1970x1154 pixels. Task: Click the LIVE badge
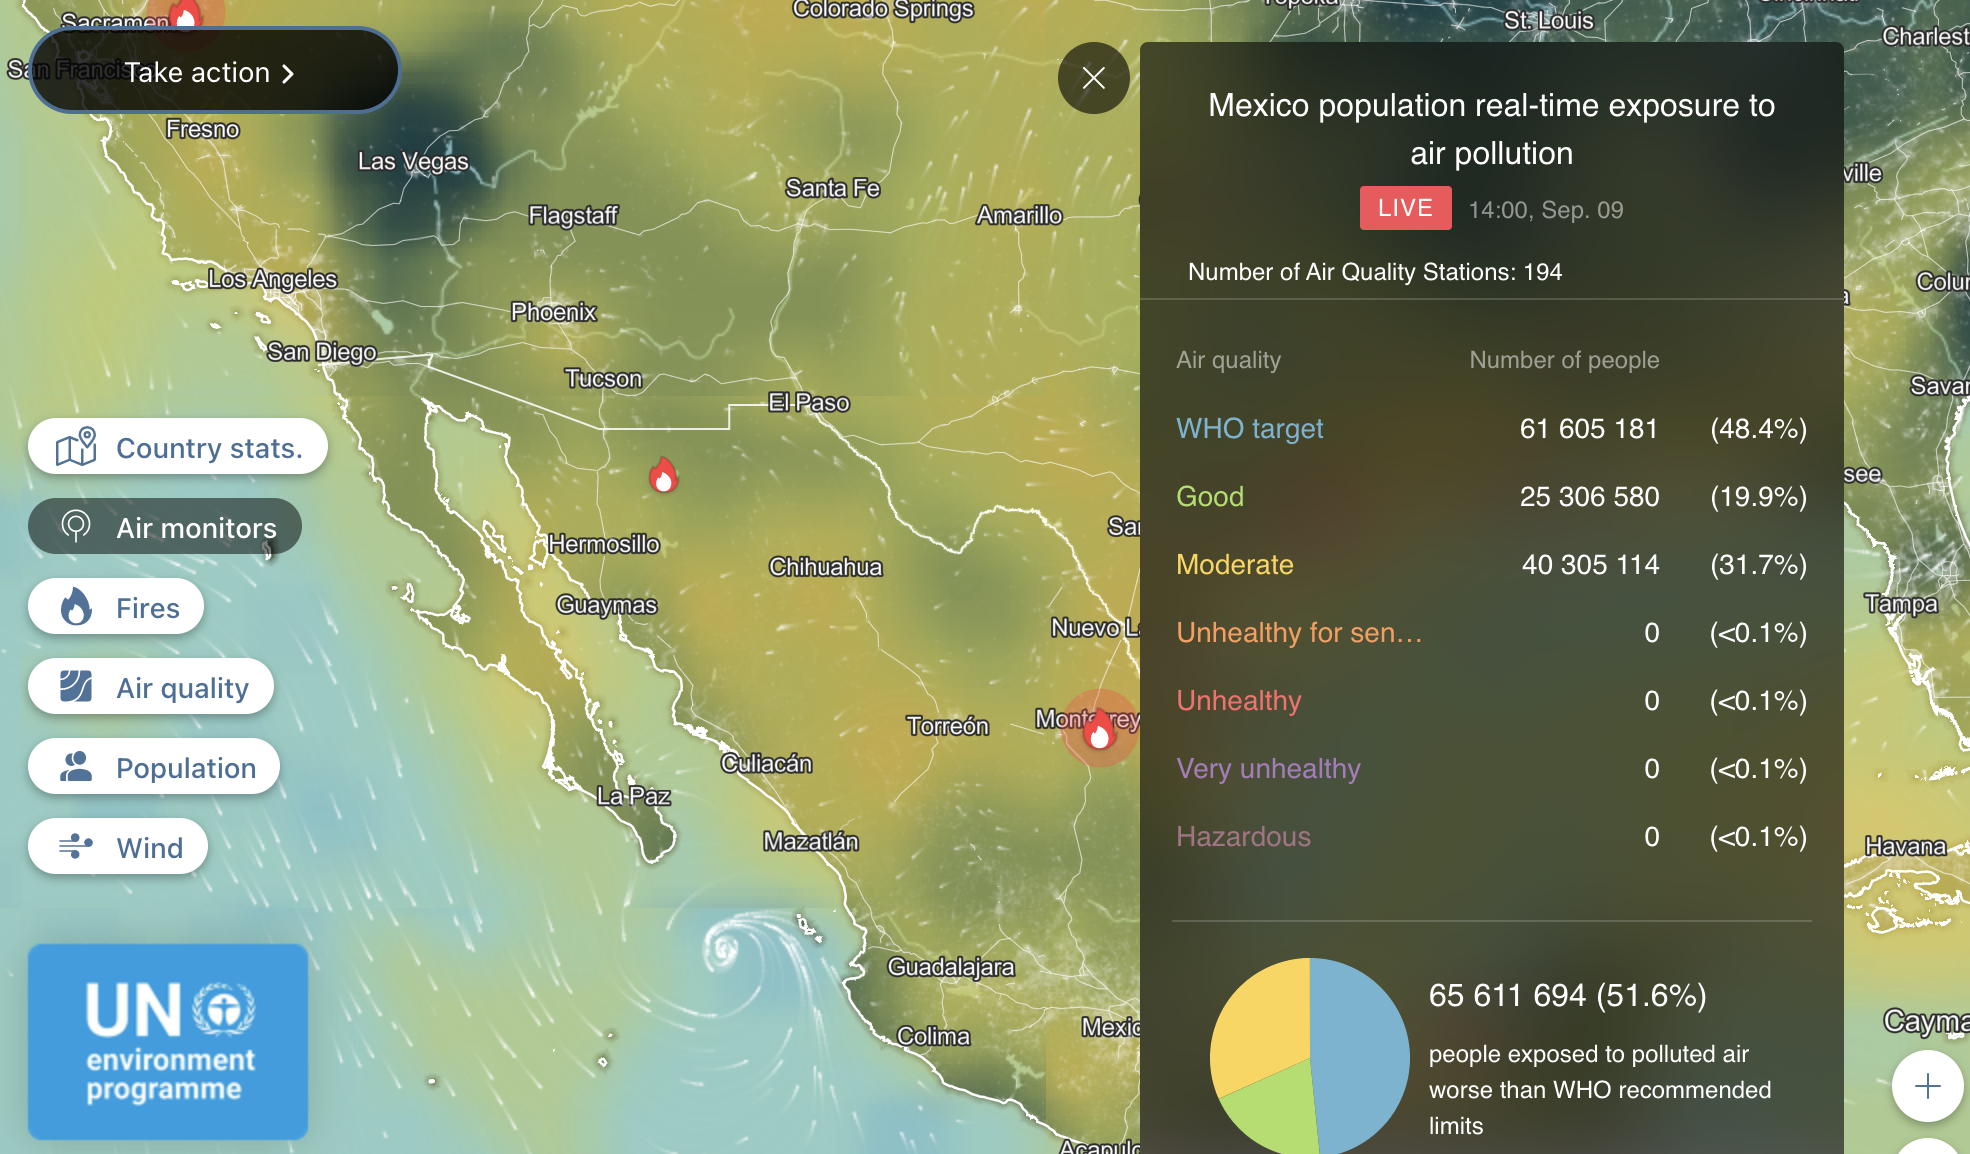pyautogui.click(x=1404, y=208)
